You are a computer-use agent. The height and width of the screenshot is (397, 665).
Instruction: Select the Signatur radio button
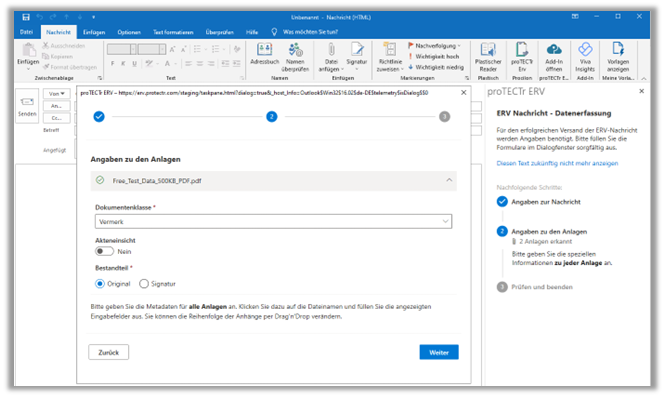(144, 284)
